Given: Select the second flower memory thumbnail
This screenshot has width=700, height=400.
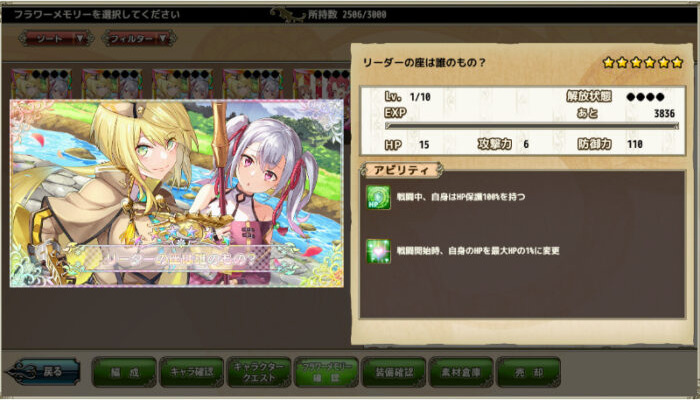Looking at the screenshot, I should point(112,84).
